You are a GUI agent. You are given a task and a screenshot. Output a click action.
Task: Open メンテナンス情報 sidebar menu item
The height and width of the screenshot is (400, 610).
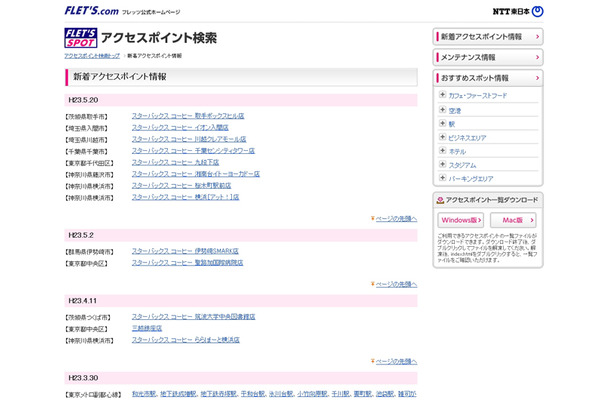[488, 57]
